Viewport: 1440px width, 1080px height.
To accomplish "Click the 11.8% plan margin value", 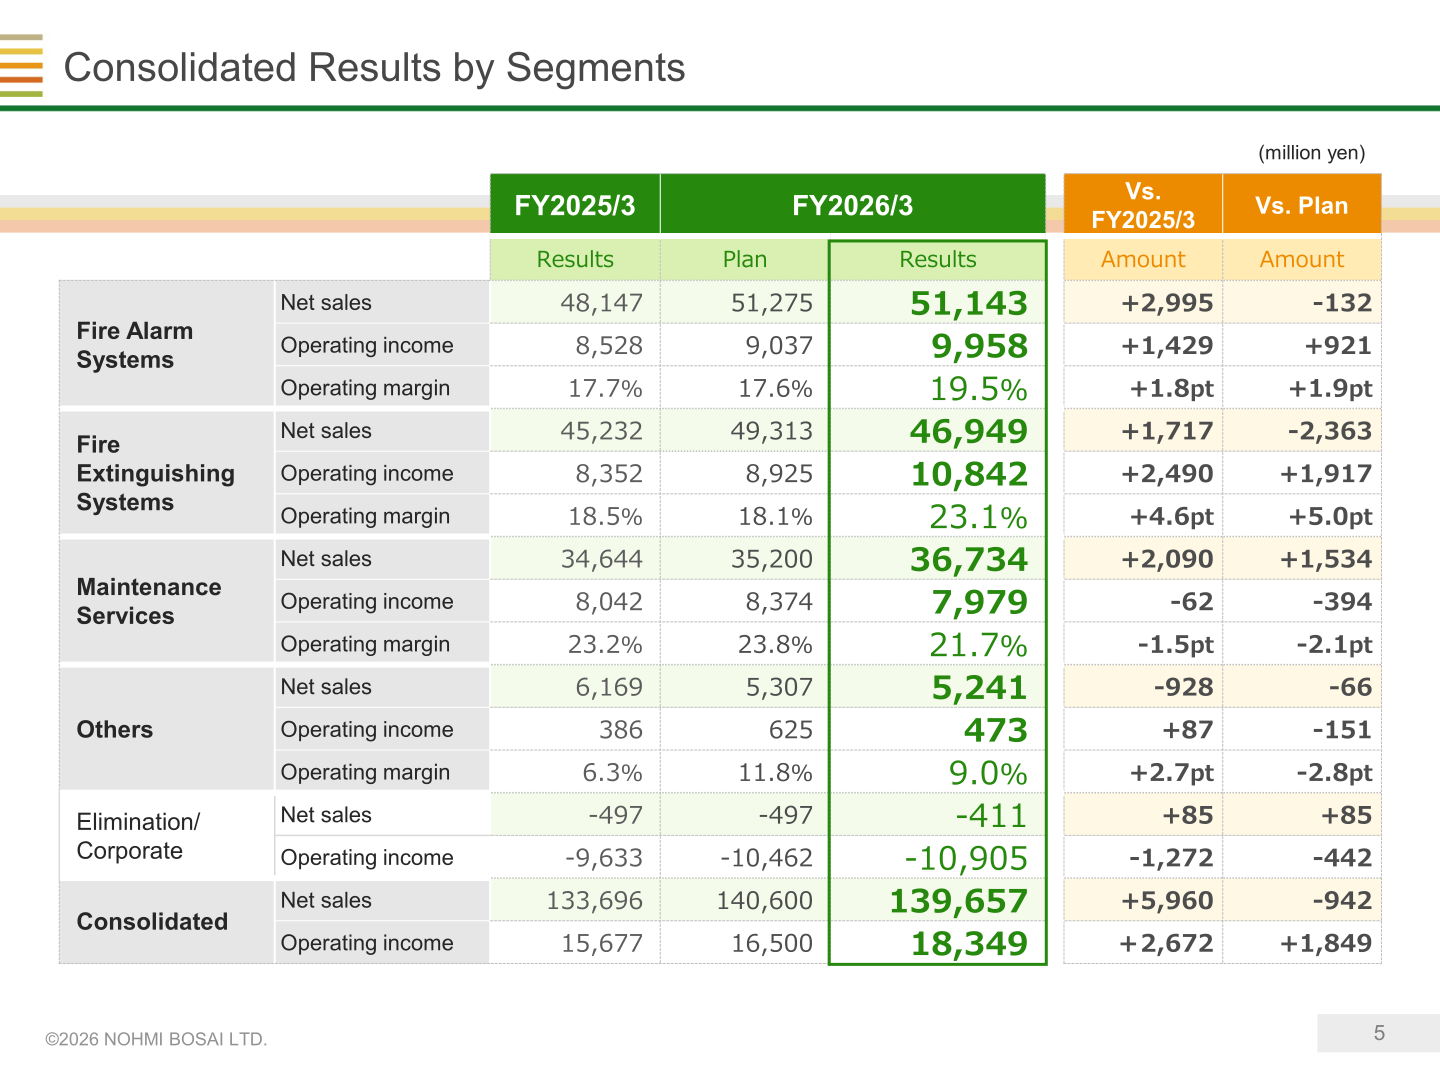I will (x=775, y=772).
